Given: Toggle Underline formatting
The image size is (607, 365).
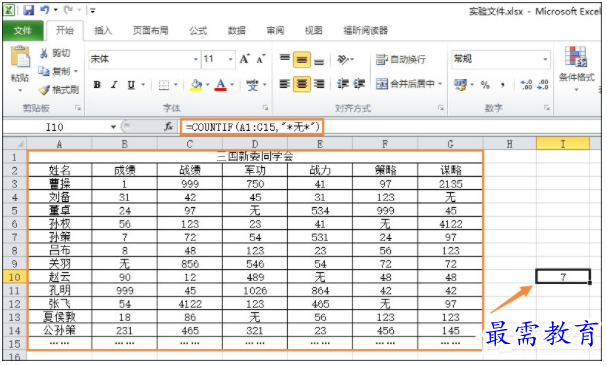Looking at the screenshot, I should click(x=131, y=85).
